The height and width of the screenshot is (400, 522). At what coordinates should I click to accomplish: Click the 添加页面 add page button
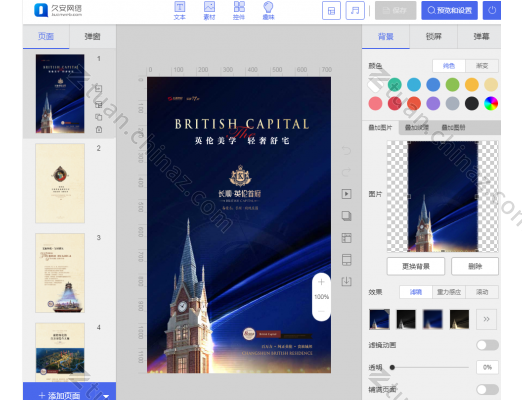(60, 395)
